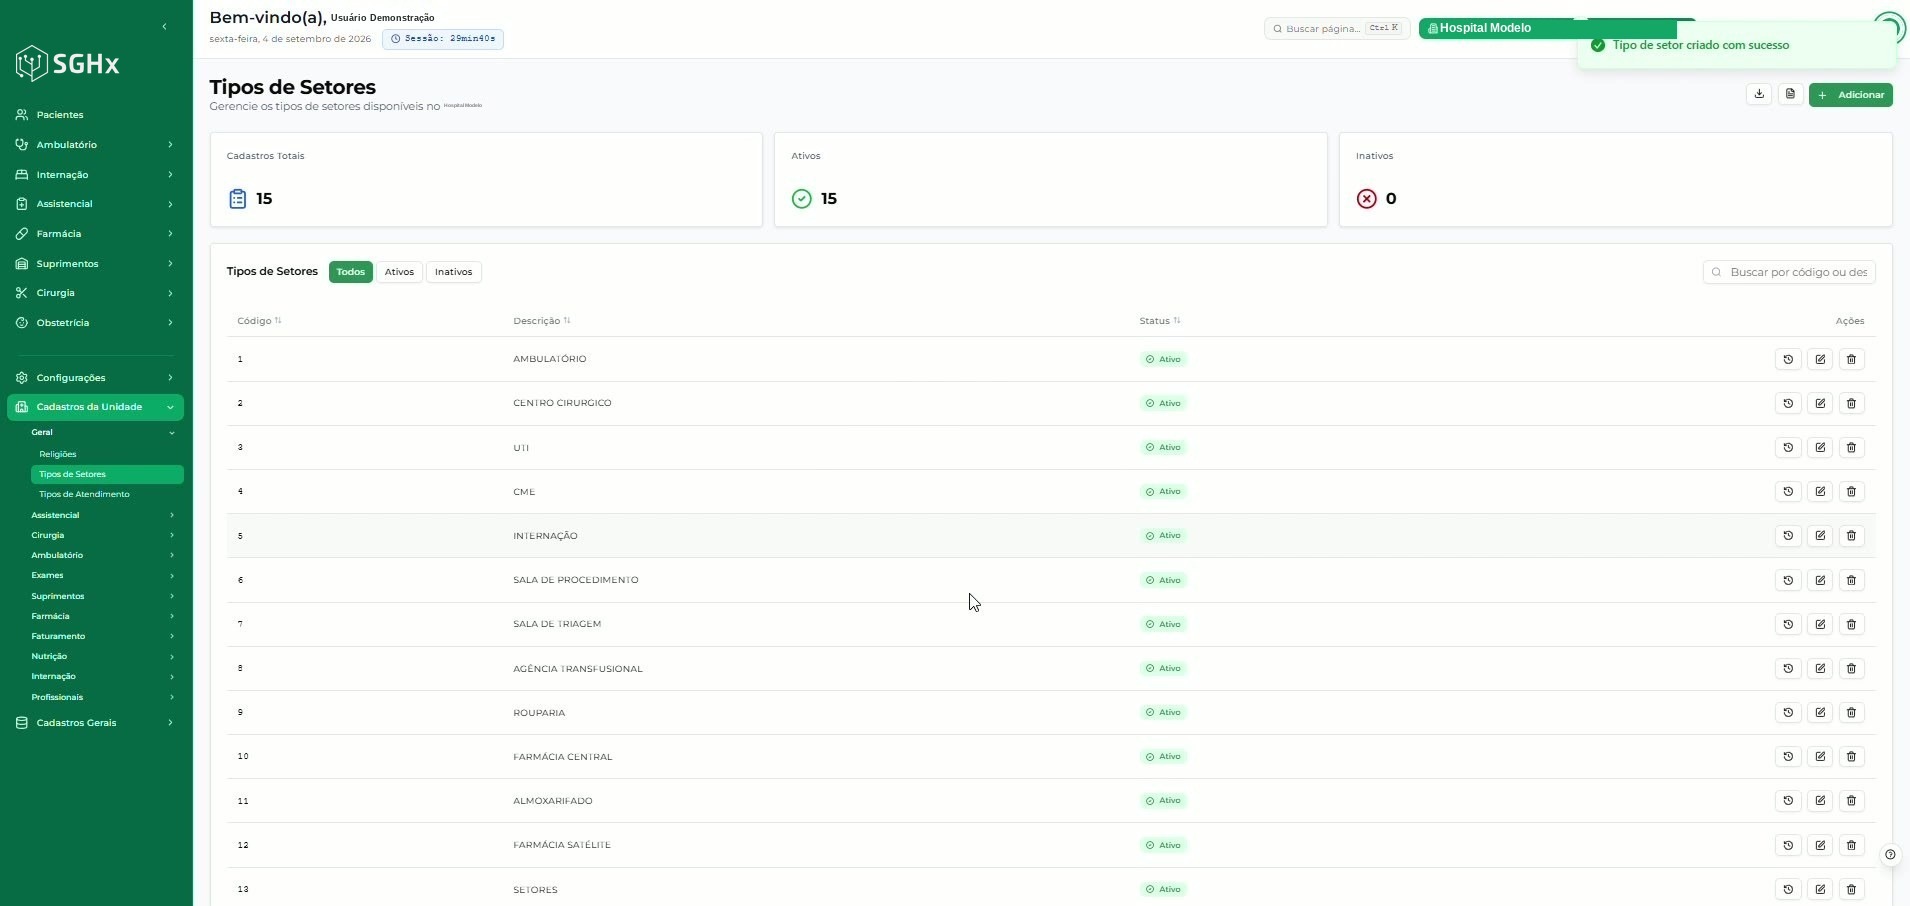Viewport: 1910px width, 906px height.
Task: Switch to the Inativos filter tab
Action: (453, 272)
